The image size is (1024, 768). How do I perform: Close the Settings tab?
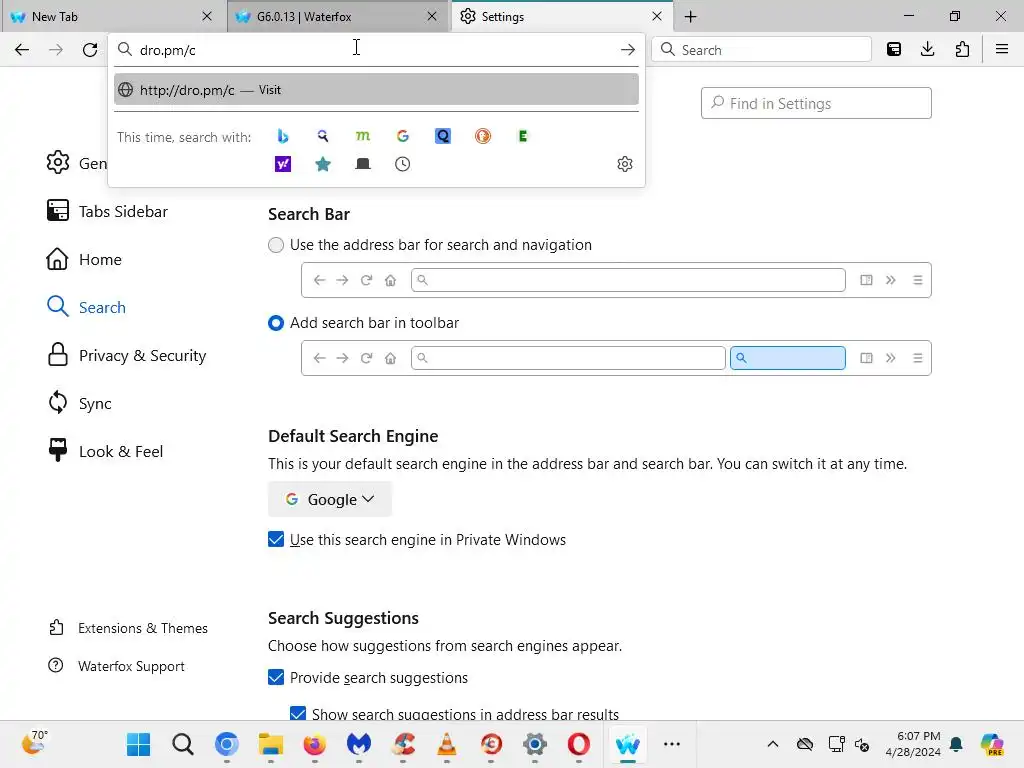657,16
